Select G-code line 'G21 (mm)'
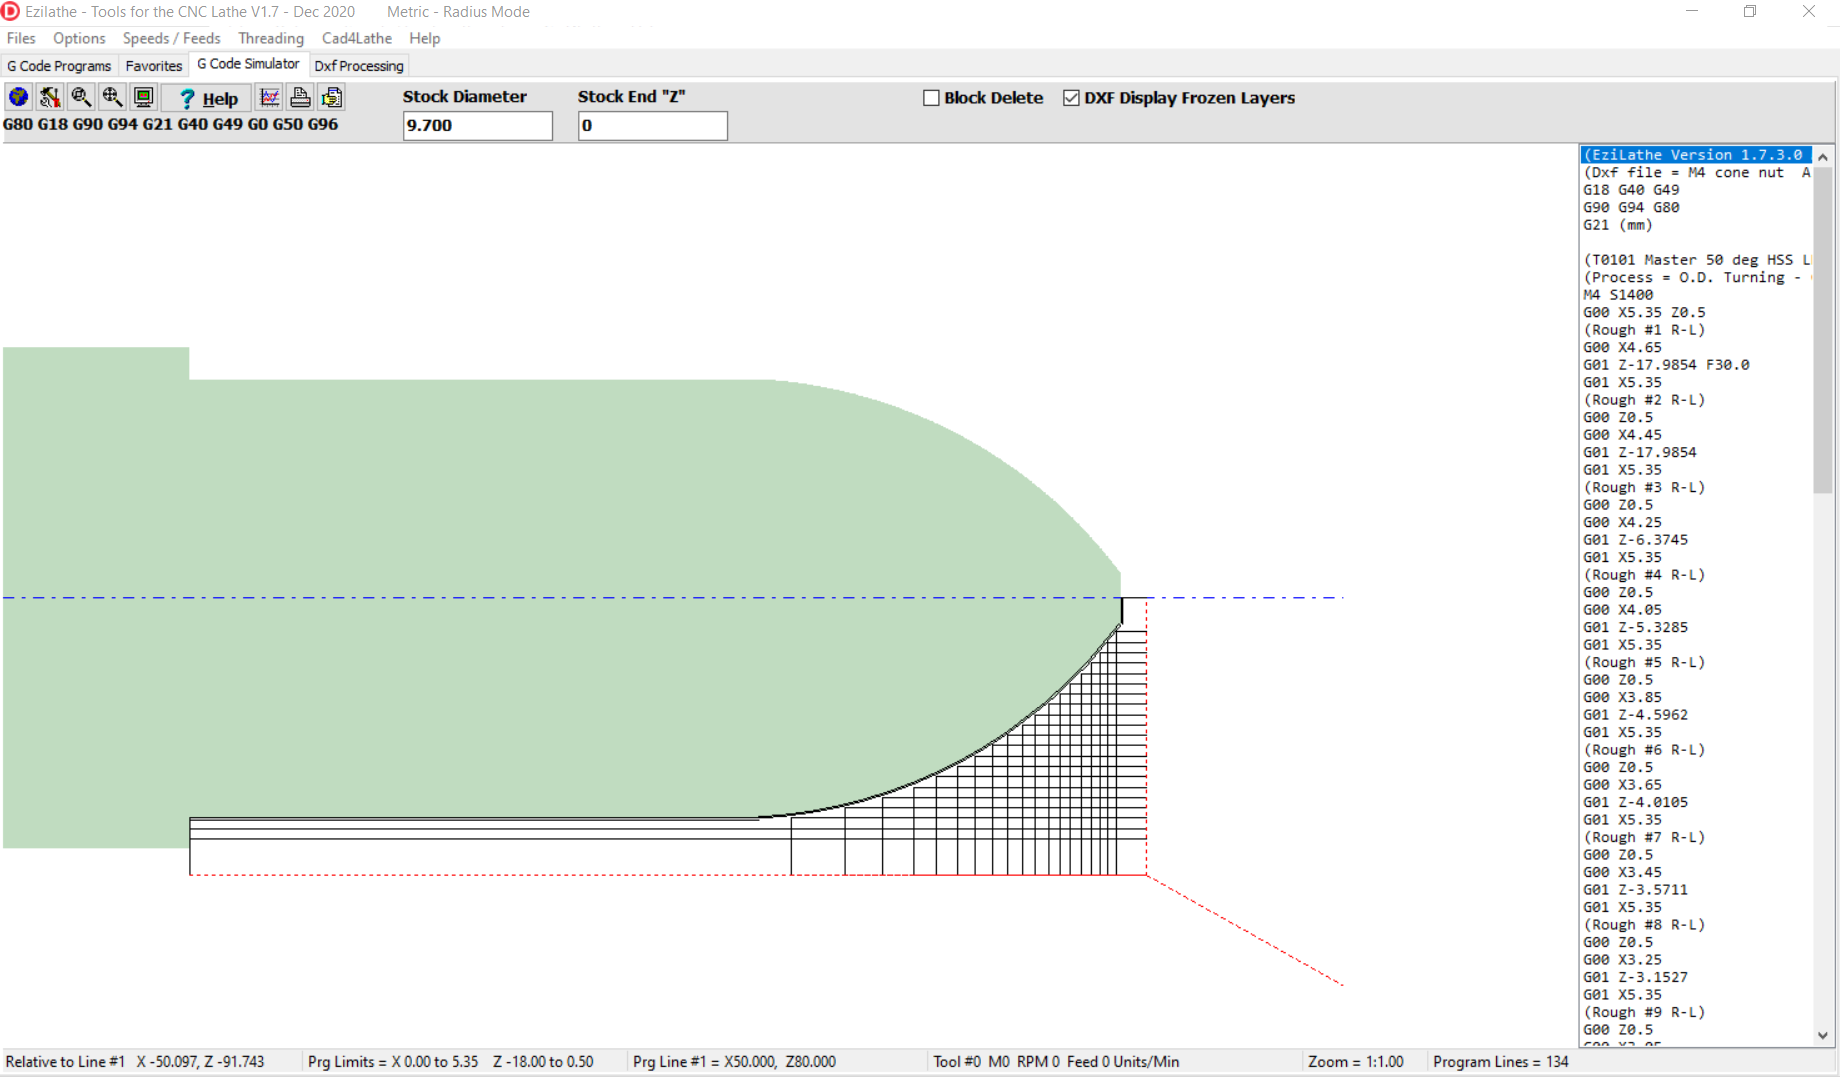 pos(1618,225)
